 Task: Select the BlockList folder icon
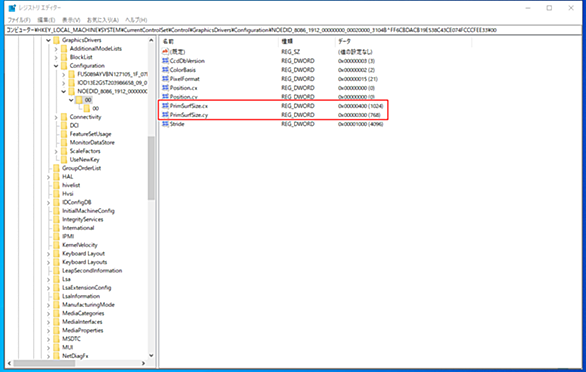click(64, 57)
